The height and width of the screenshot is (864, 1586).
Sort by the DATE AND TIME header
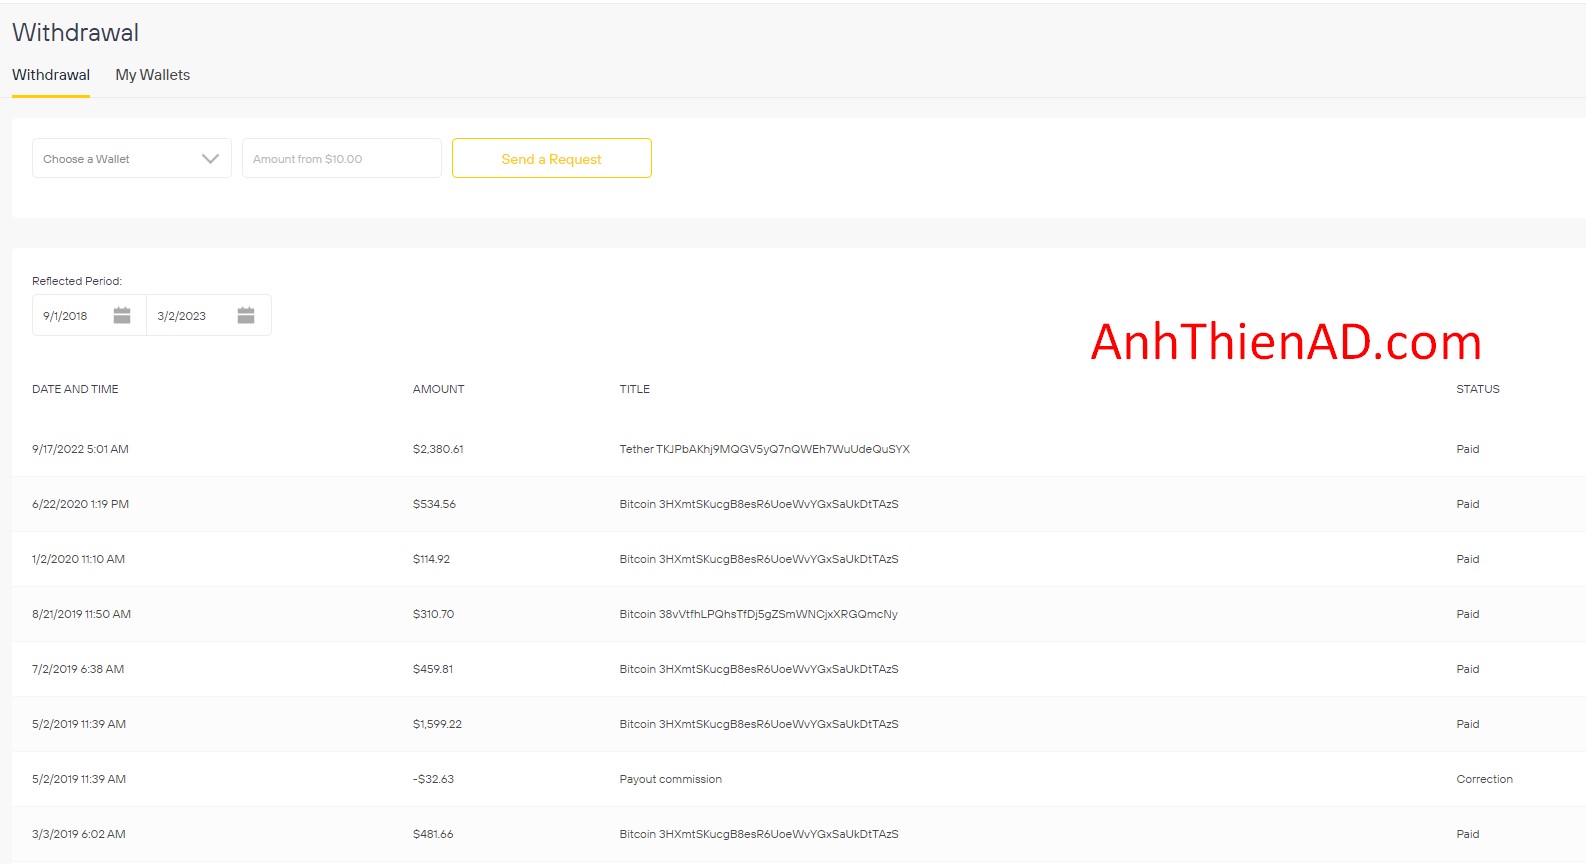coord(75,389)
